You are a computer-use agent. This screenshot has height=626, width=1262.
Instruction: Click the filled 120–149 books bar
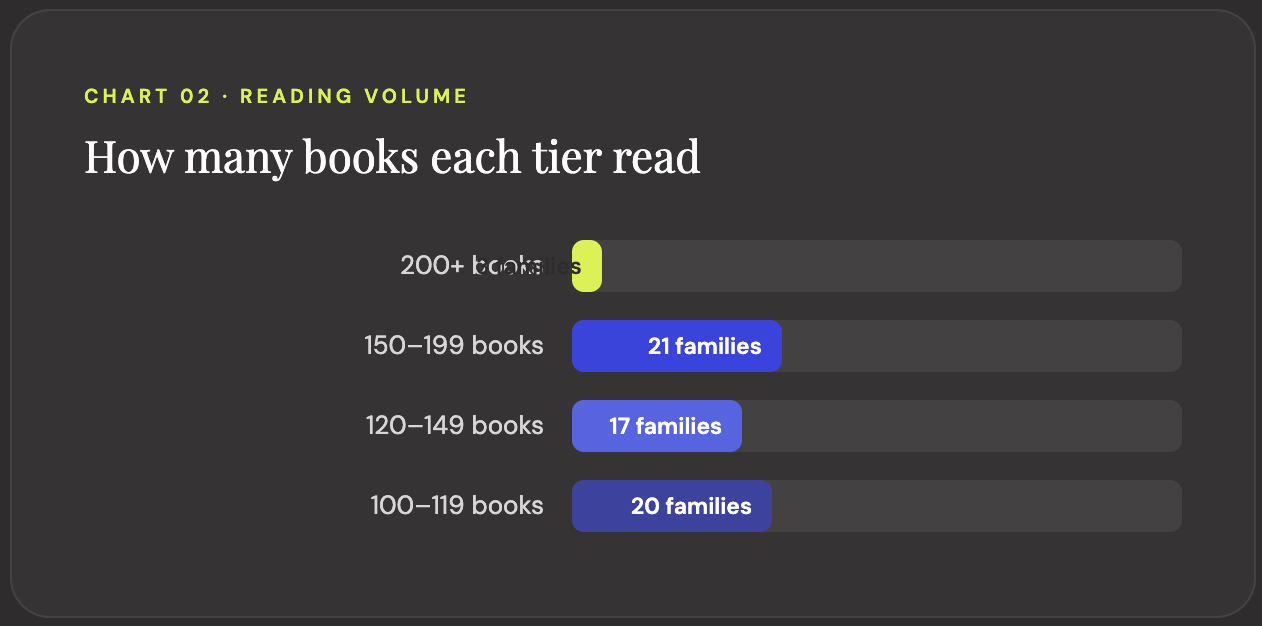coord(590,426)
